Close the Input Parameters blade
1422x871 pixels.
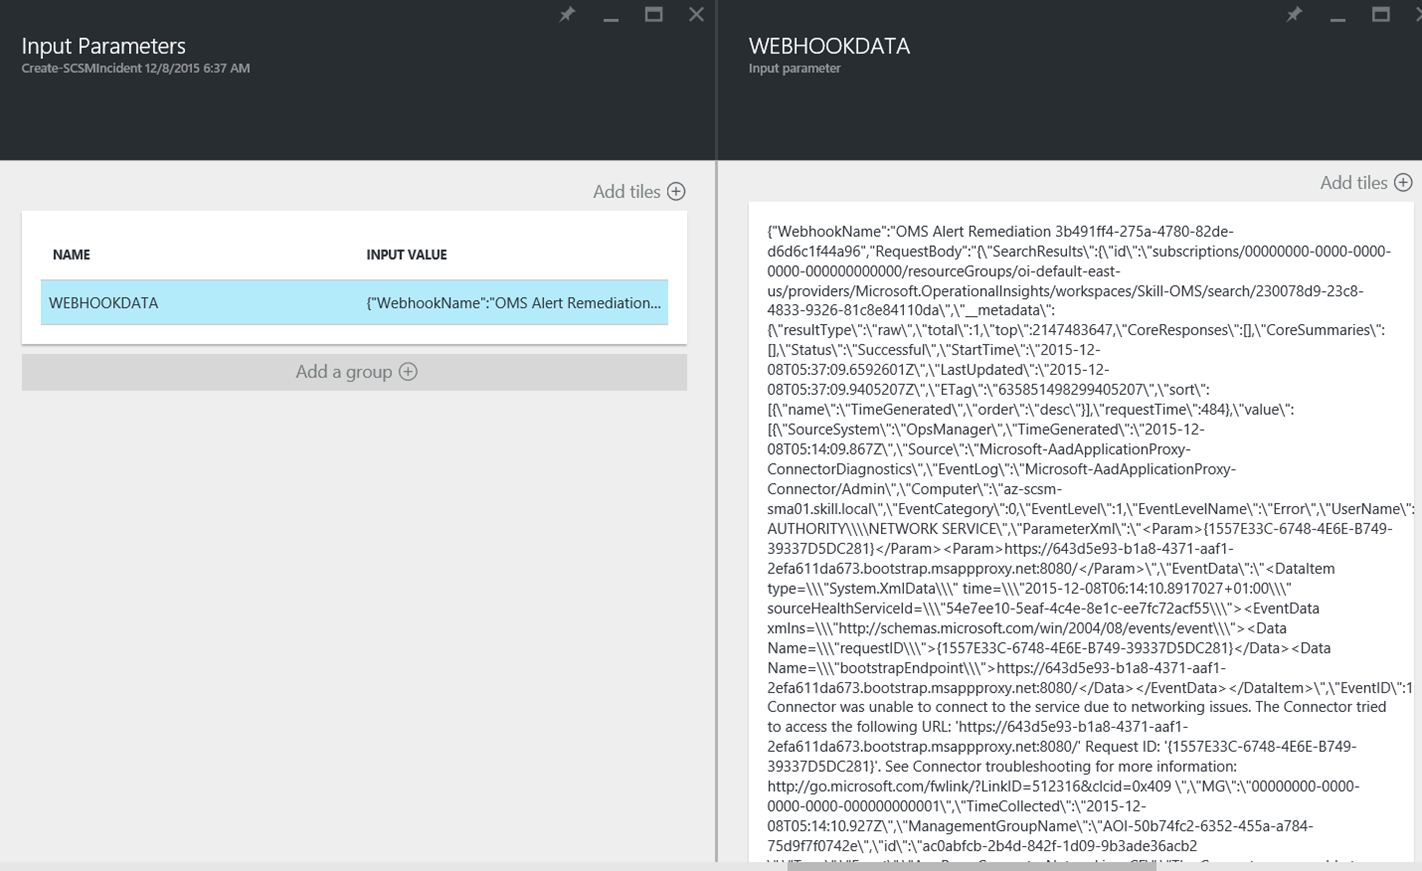click(696, 14)
